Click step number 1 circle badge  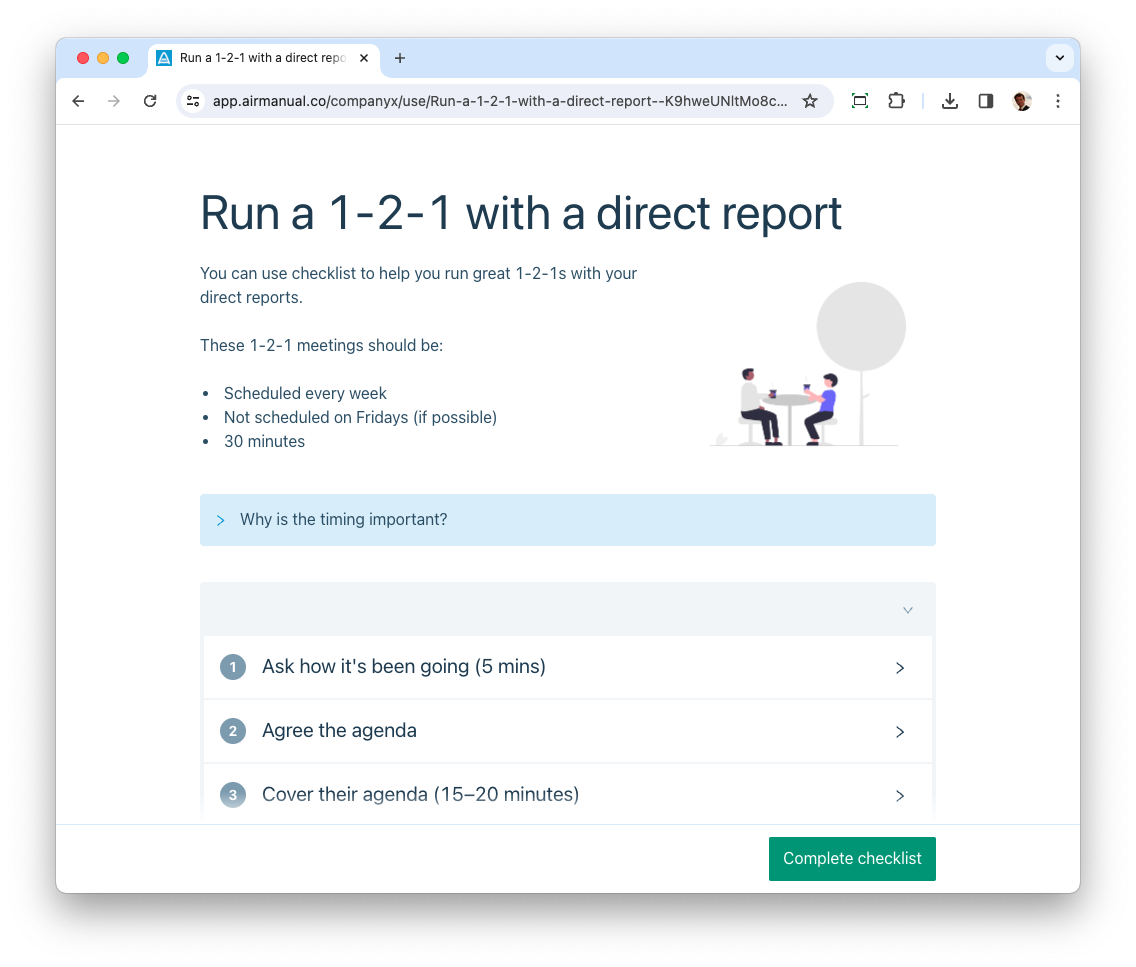click(x=233, y=667)
